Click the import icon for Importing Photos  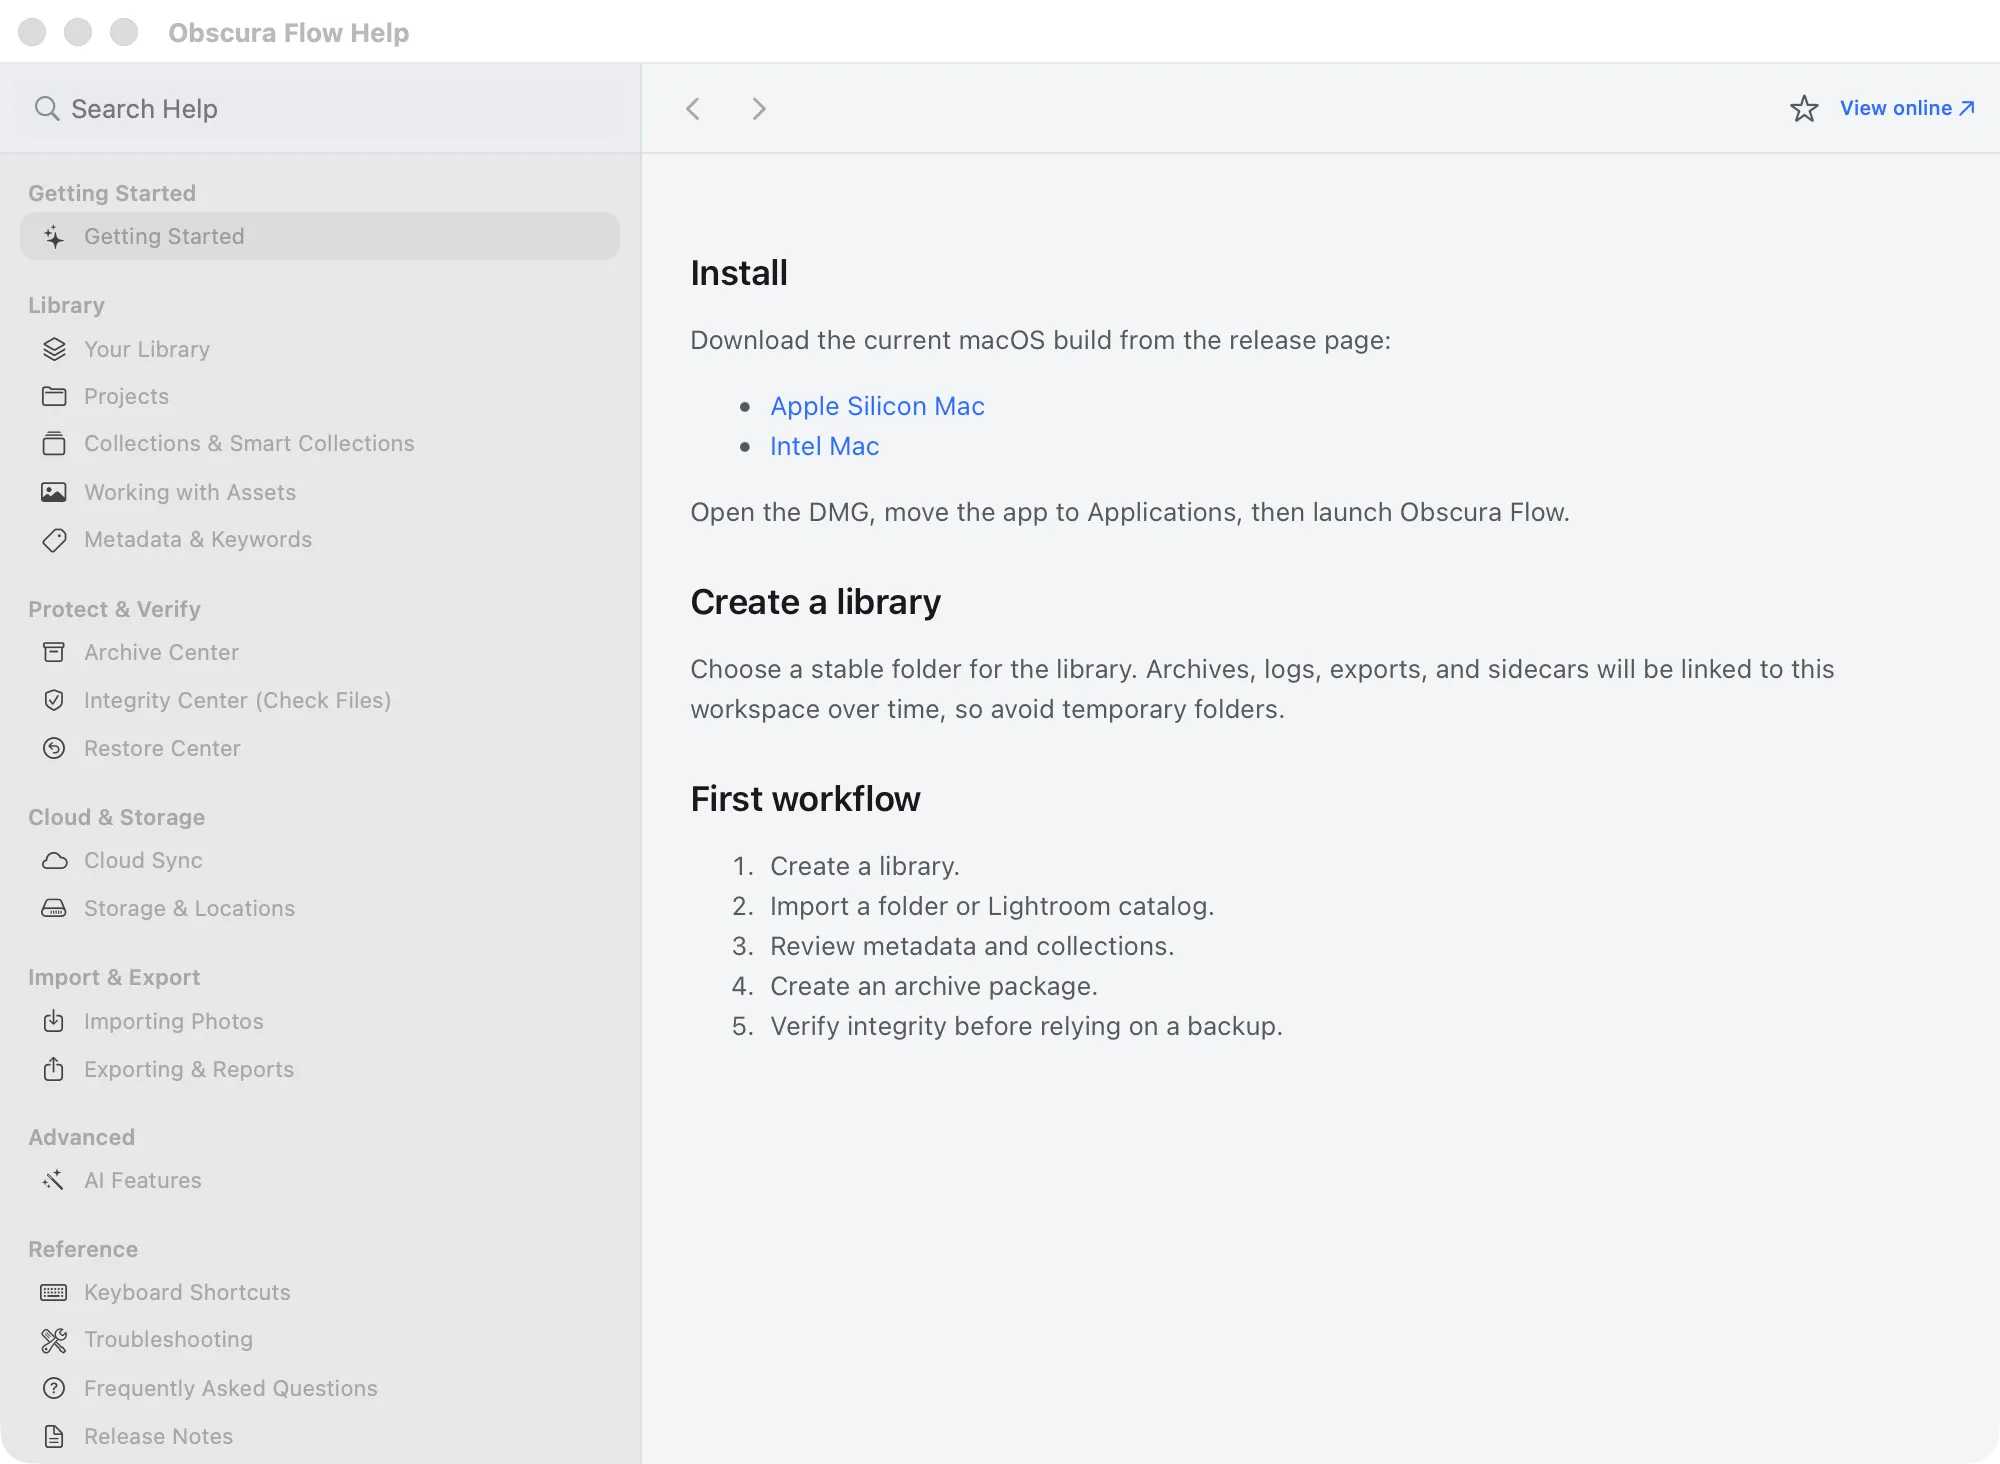(x=54, y=1021)
